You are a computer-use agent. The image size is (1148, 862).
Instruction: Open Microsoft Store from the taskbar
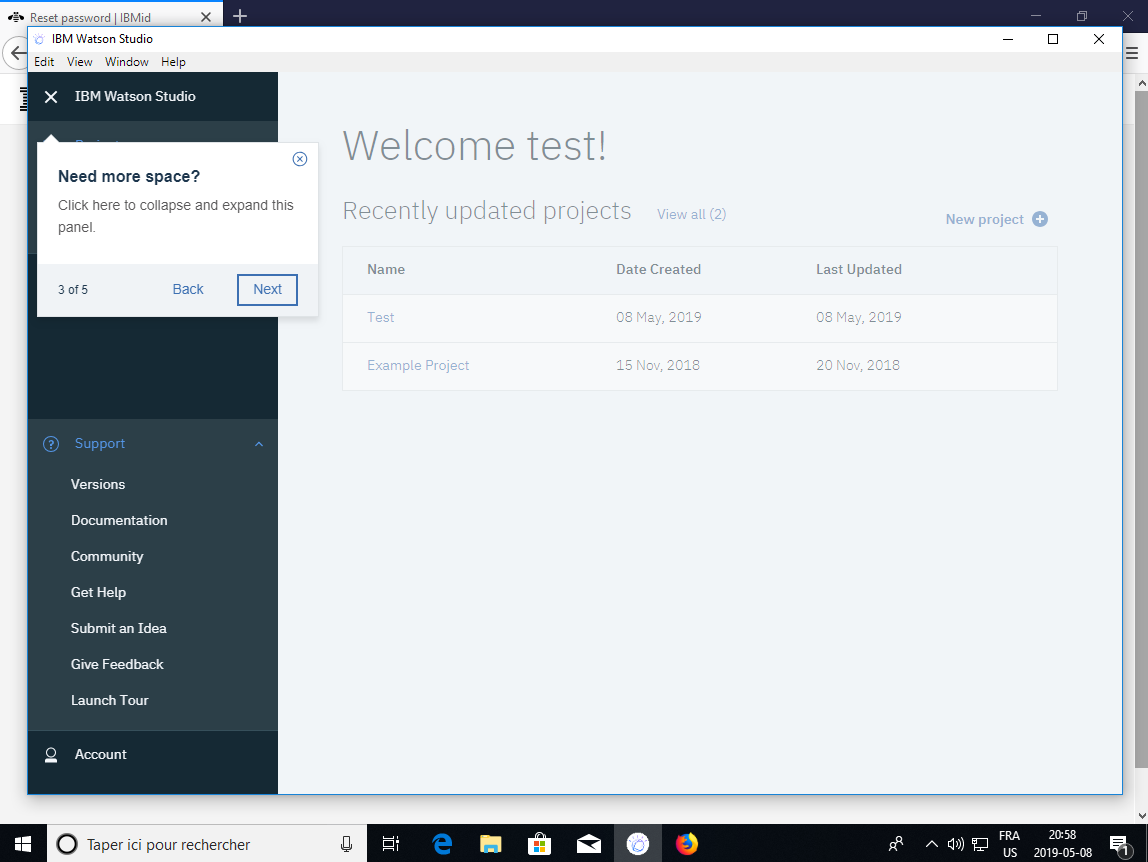[539, 844]
